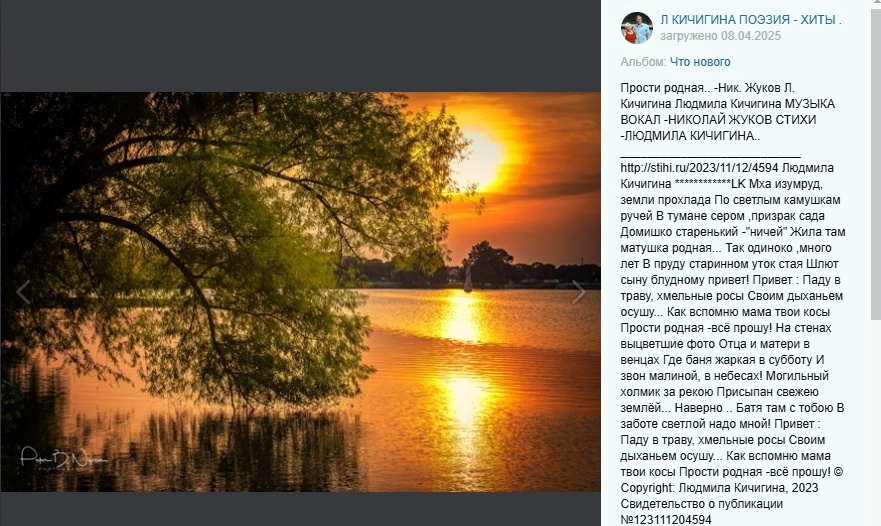
Task: Advance to the next photo with the right chevron
Action: coord(579,292)
